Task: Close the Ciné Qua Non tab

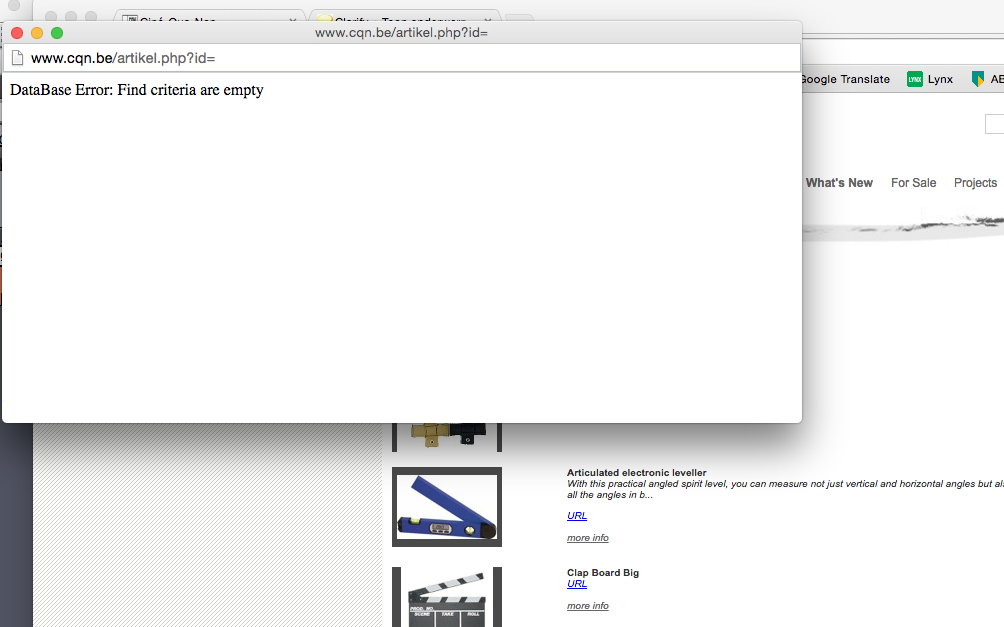Action: [292, 19]
